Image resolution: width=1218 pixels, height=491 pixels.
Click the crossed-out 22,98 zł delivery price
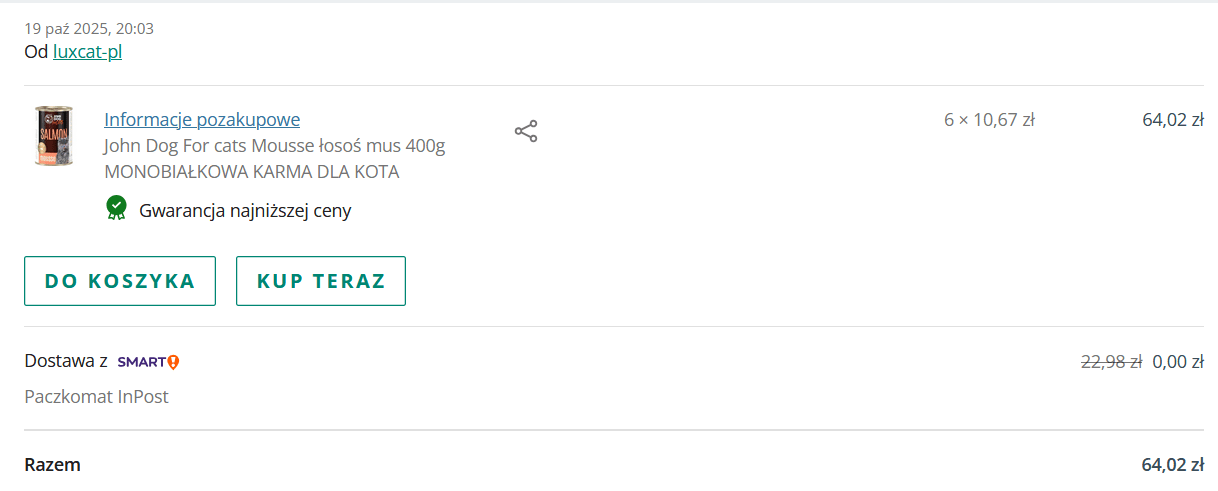[x=1112, y=362]
